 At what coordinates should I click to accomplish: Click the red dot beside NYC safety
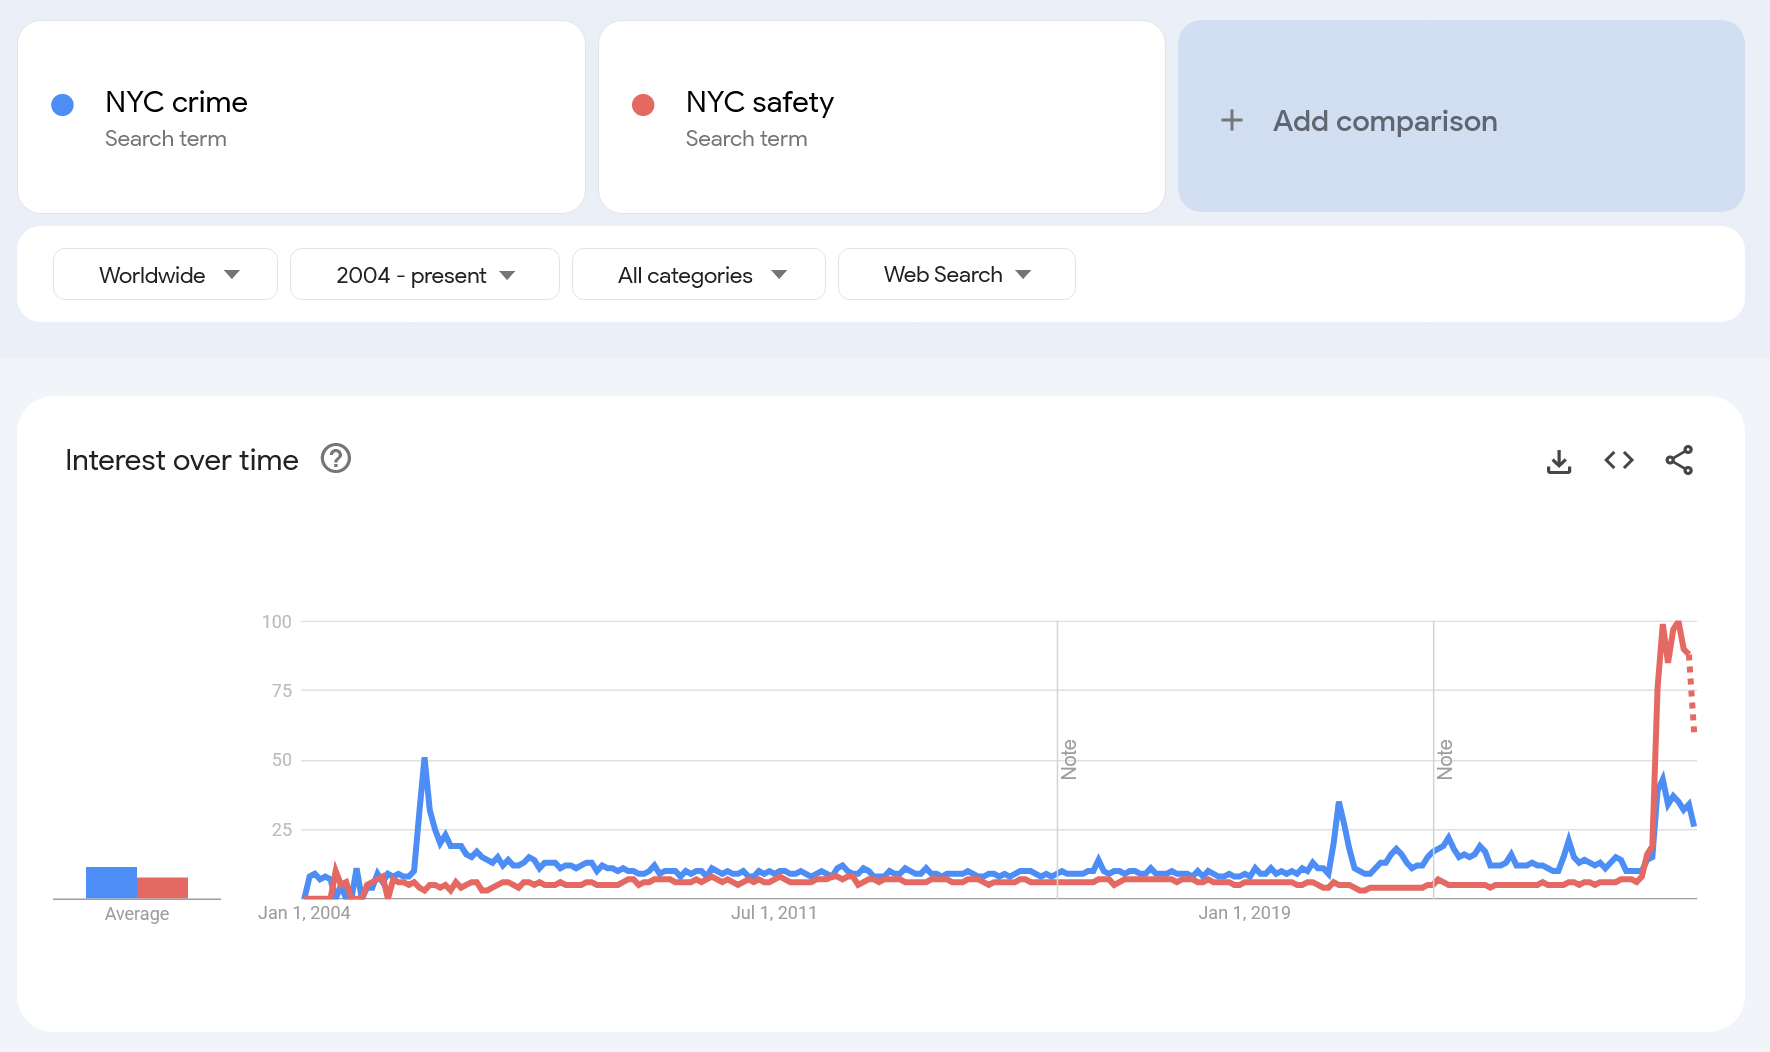point(643,105)
